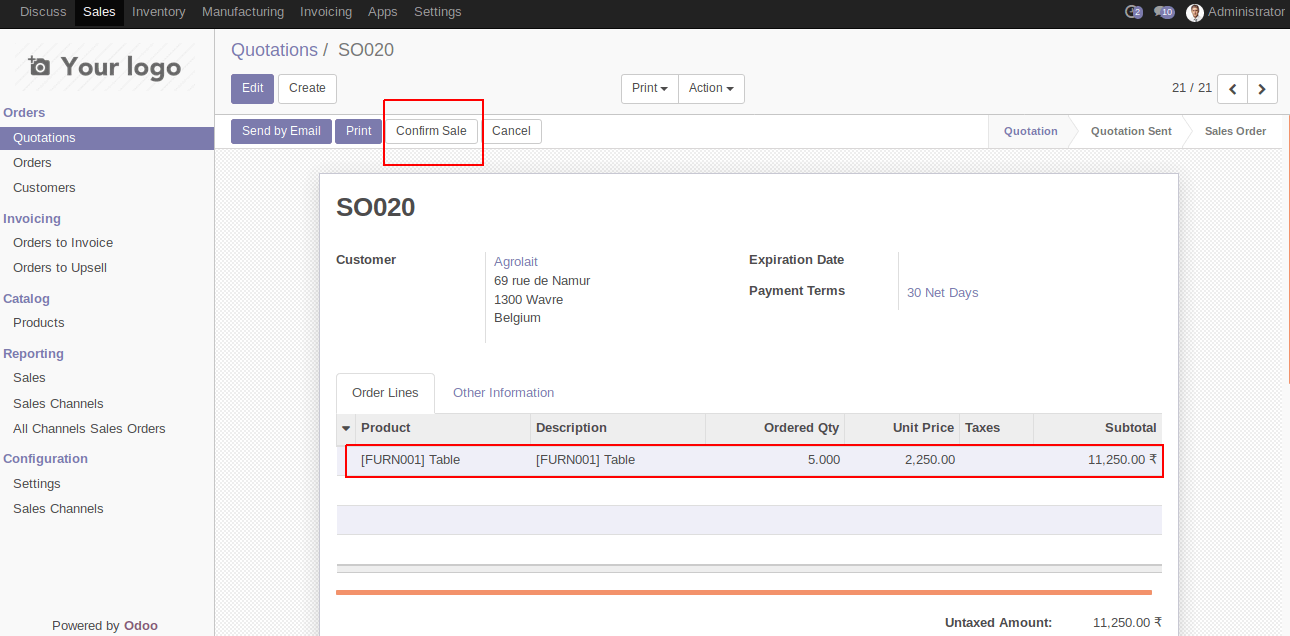Screen dimensions: 1290x636
Task: Open the Agrolait customer link
Action: pyautogui.click(x=515, y=261)
